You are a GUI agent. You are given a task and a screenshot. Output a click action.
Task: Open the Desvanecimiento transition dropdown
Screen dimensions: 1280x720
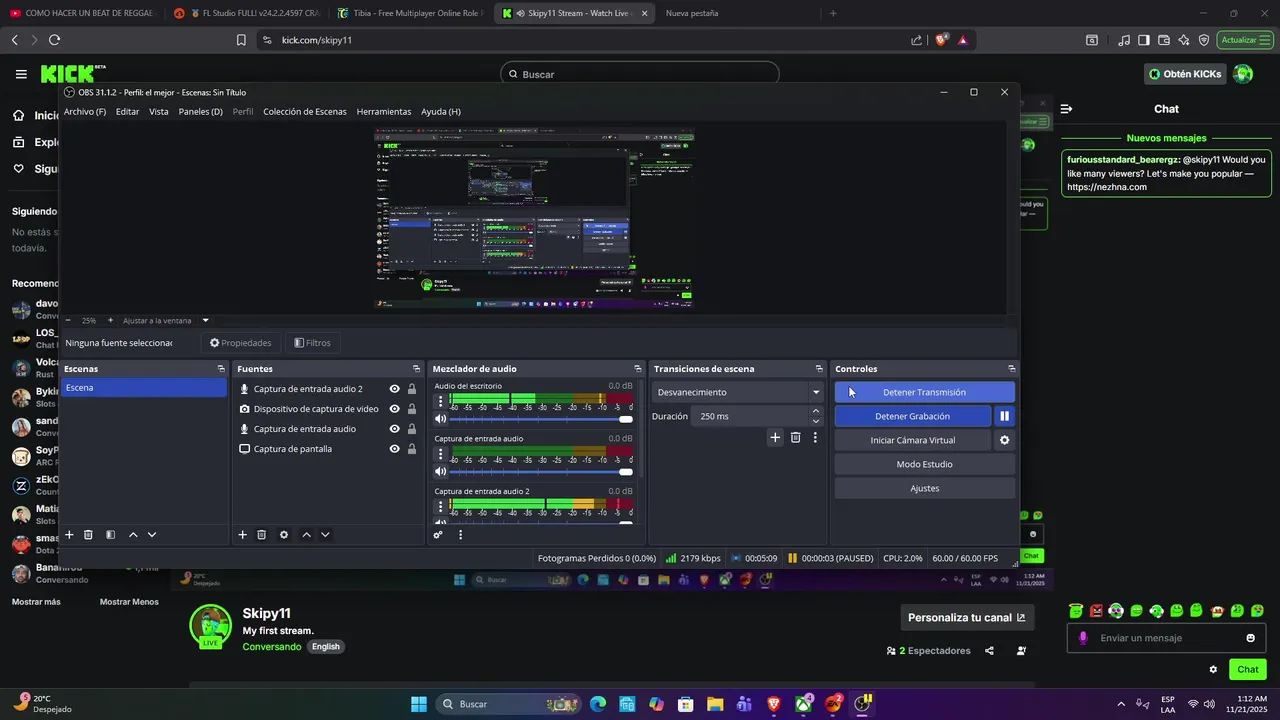point(737,392)
